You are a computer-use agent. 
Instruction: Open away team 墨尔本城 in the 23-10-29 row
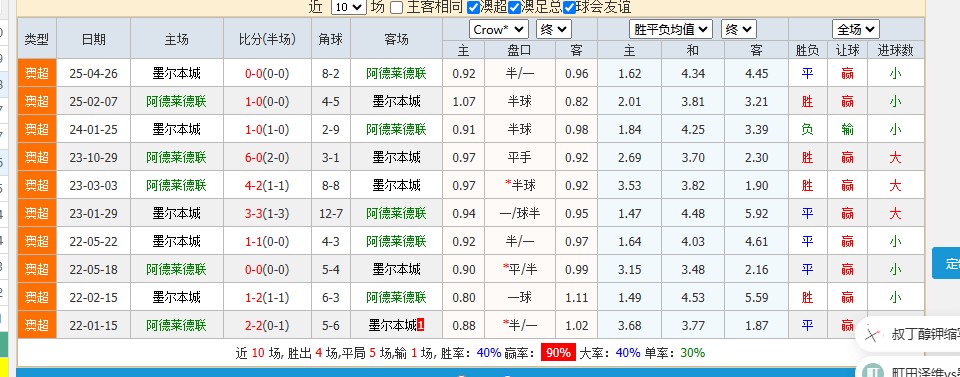pyautogui.click(x=396, y=157)
